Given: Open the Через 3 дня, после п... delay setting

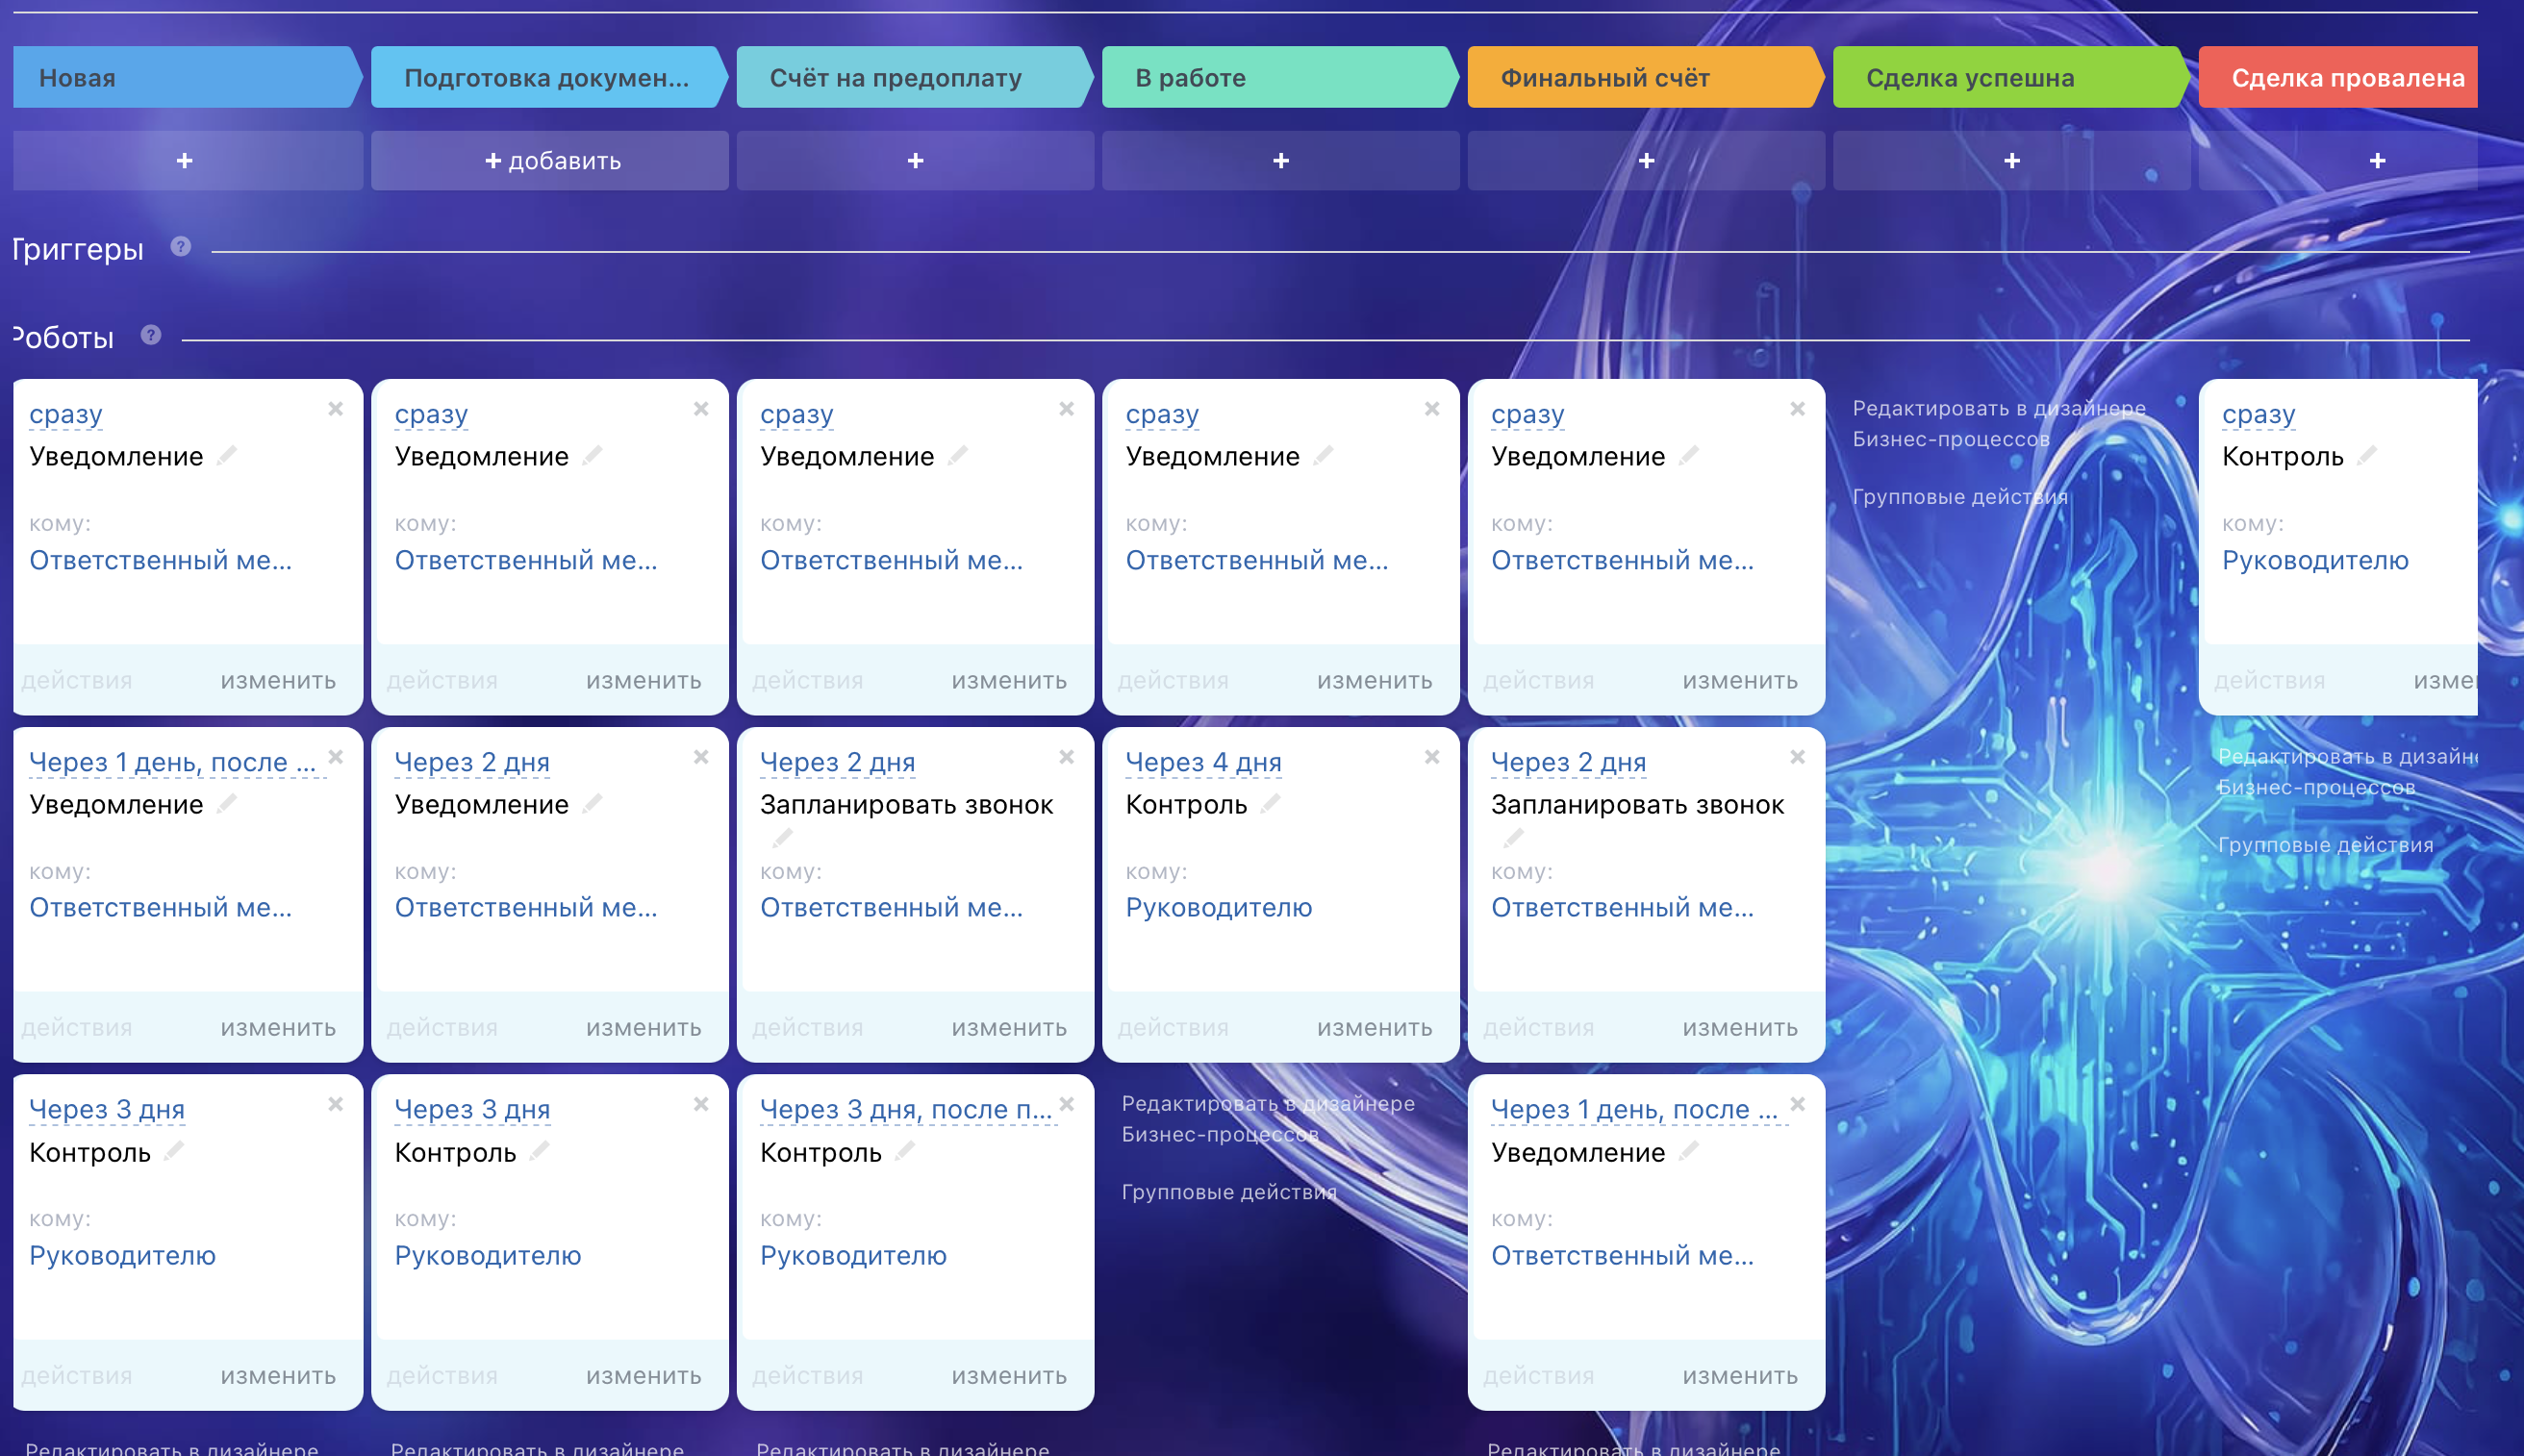Looking at the screenshot, I should click(906, 1109).
